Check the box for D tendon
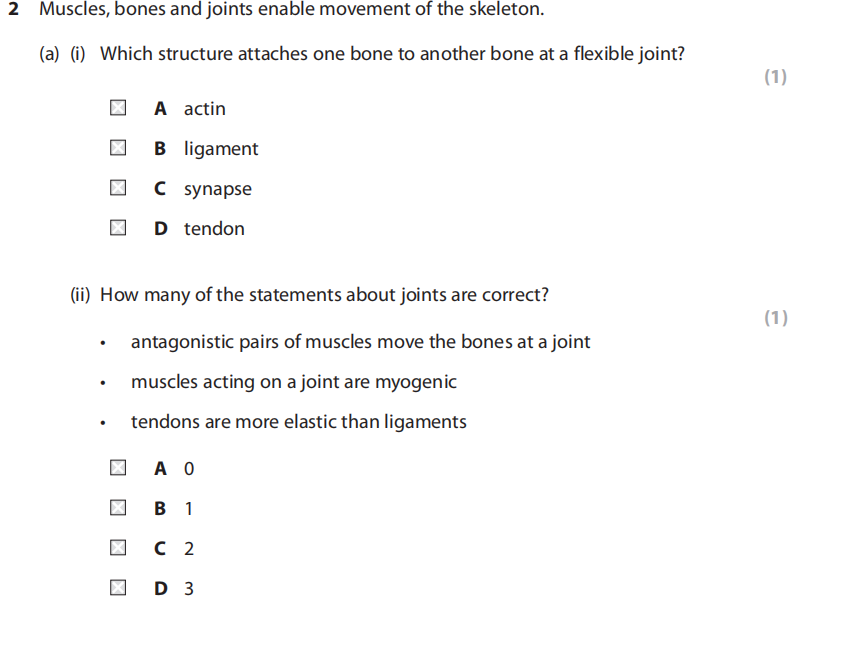The width and height of the screenshot is (865, 650). click(x=118, y=228)
